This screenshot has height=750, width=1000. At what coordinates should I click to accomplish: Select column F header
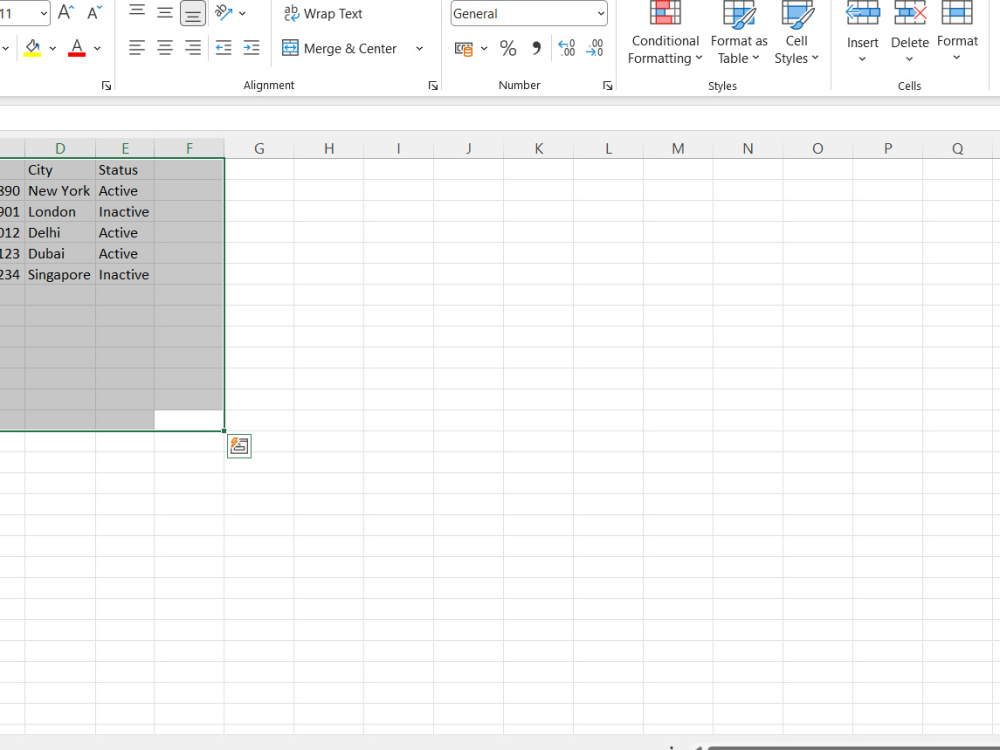pyautogui.click(x=189, y=149)
